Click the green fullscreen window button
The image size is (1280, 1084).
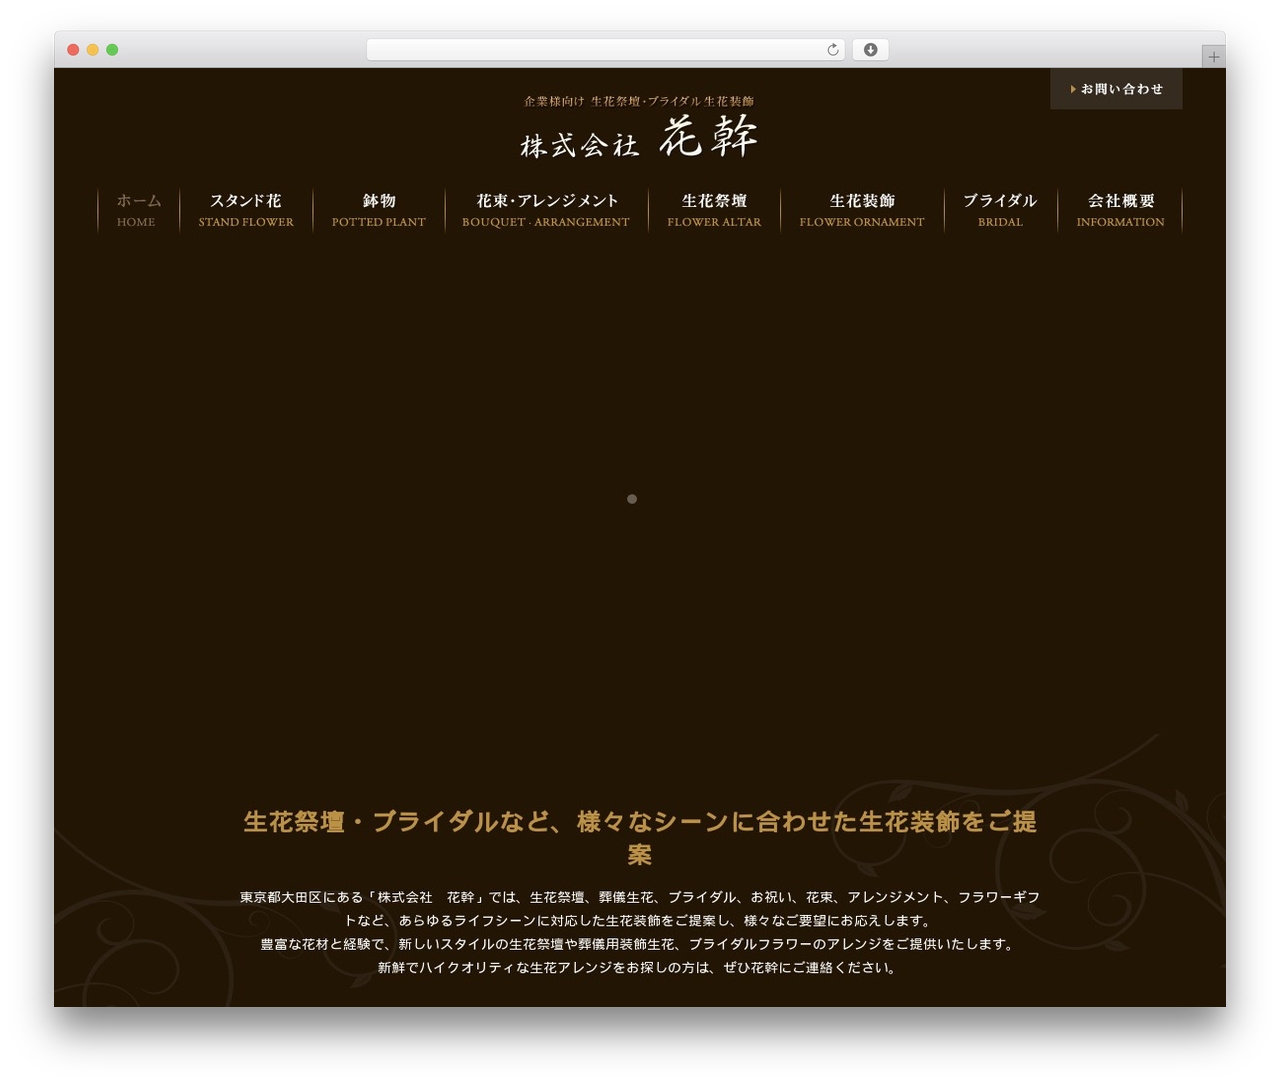(112, 50)
